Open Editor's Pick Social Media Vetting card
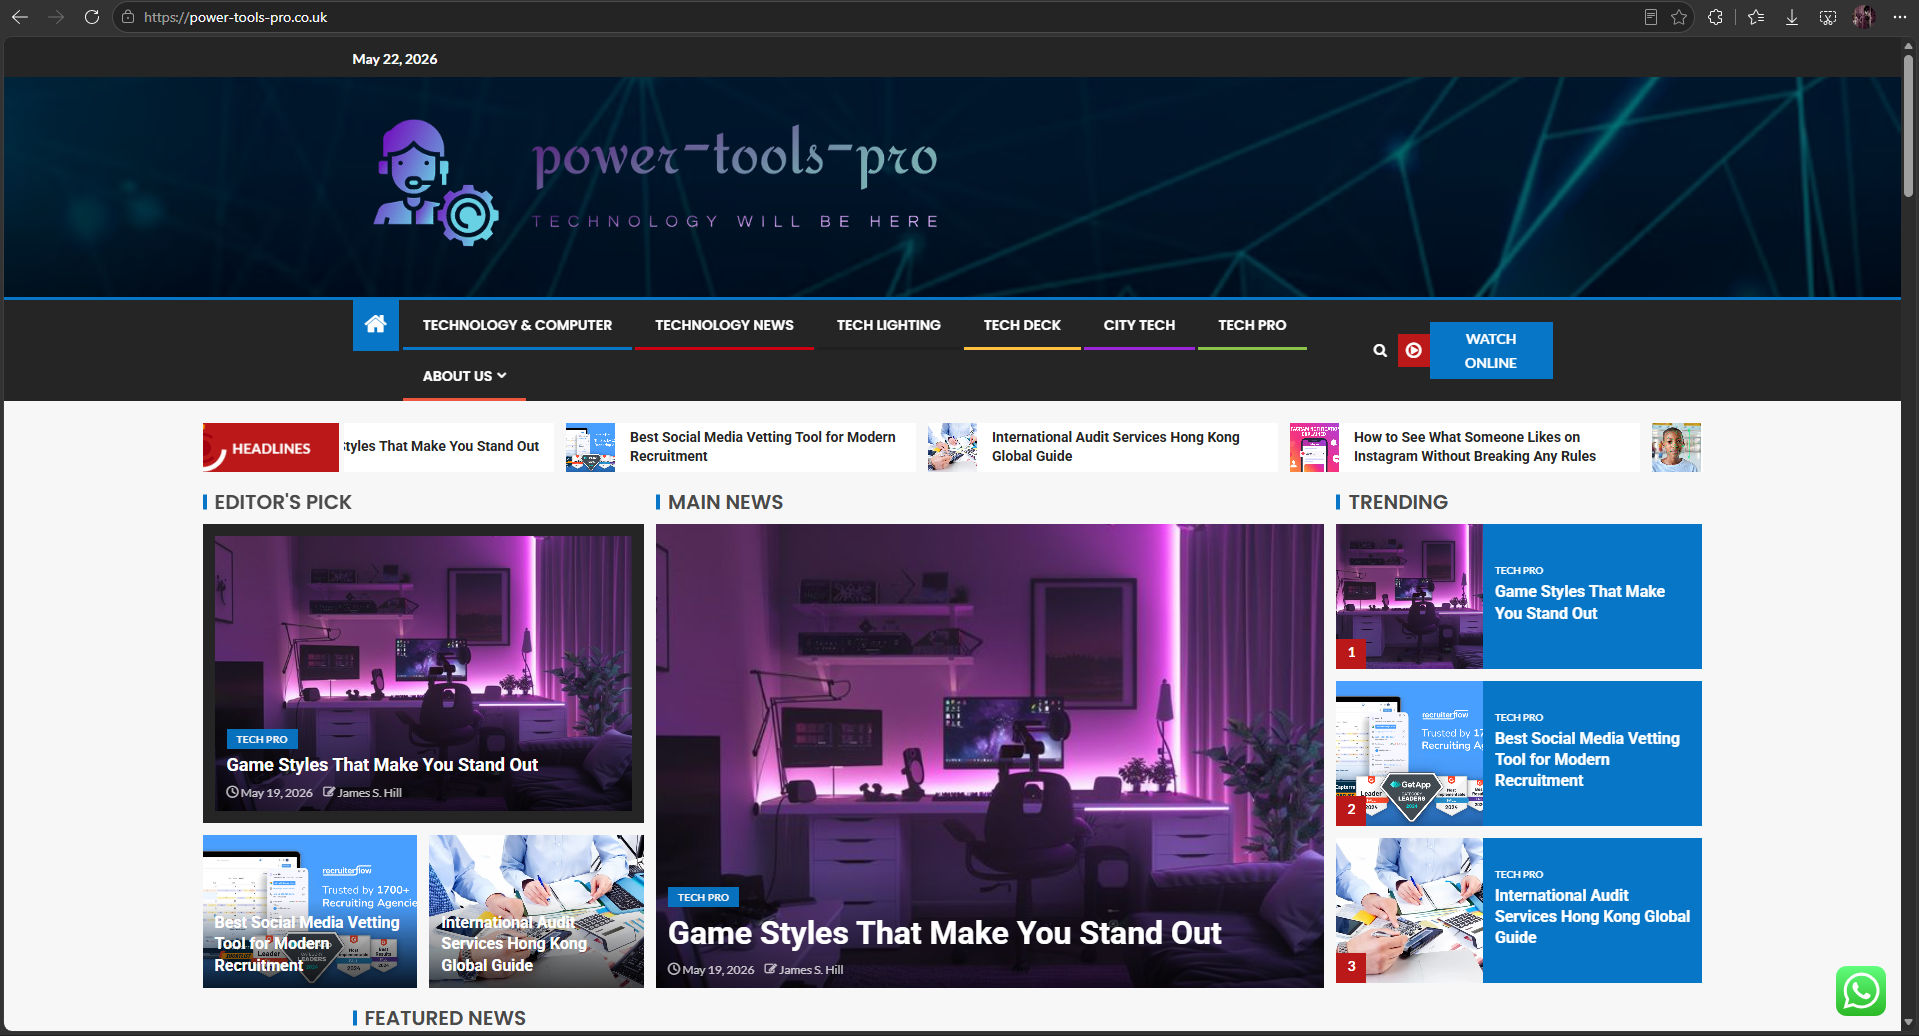 tap(310, 911)
